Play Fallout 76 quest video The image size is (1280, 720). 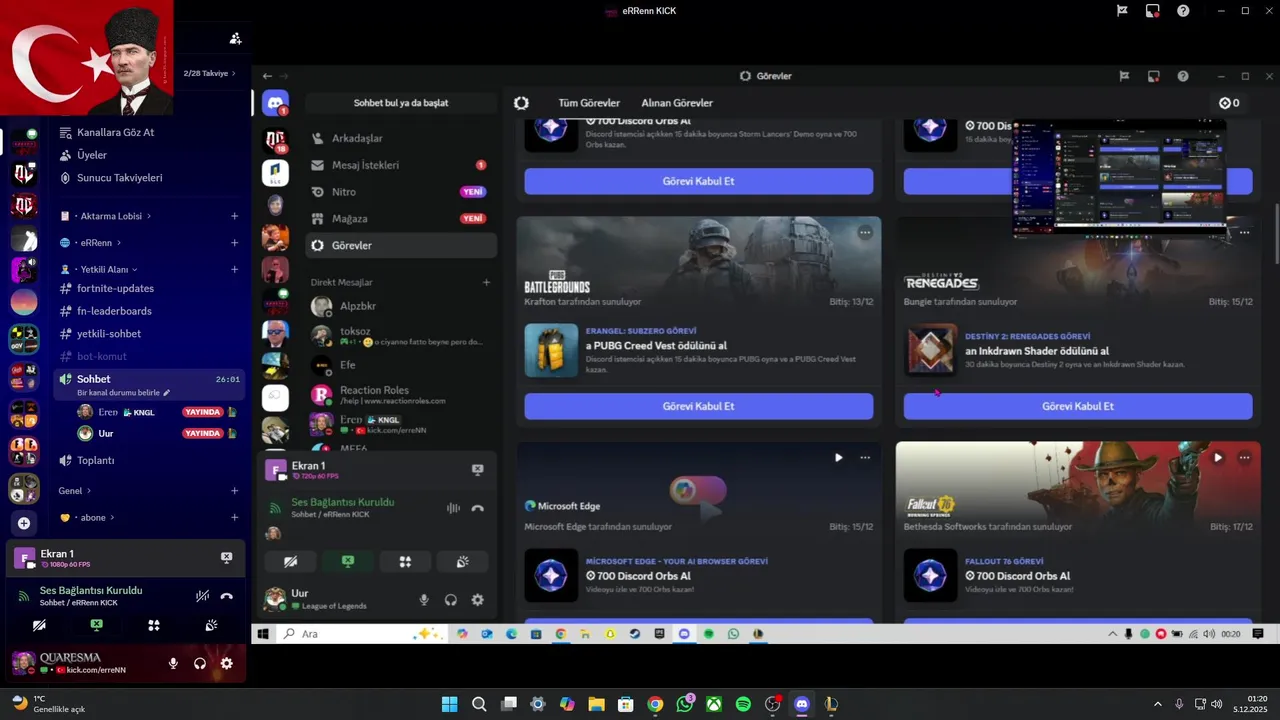tap(1217, 458)
